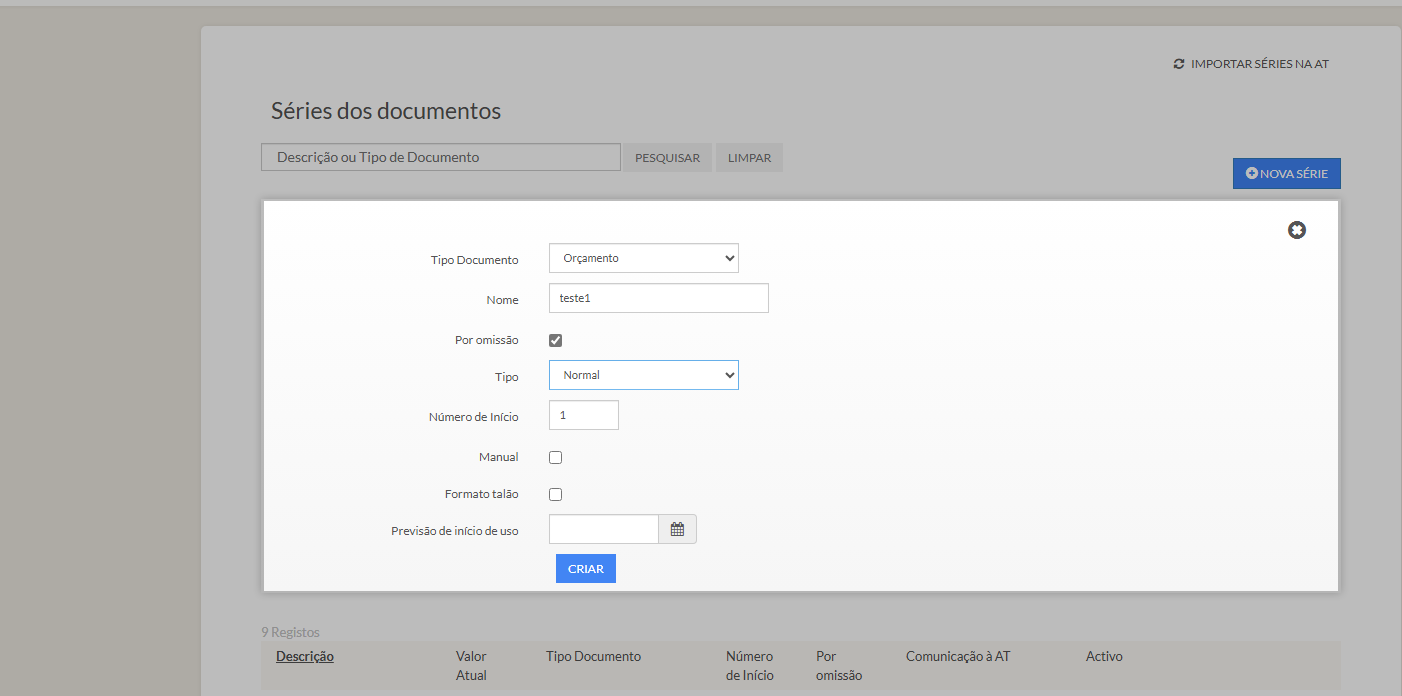Click the Previsão de início de uso field
Screen dimensions: 1402x696
tap(604, 529)
